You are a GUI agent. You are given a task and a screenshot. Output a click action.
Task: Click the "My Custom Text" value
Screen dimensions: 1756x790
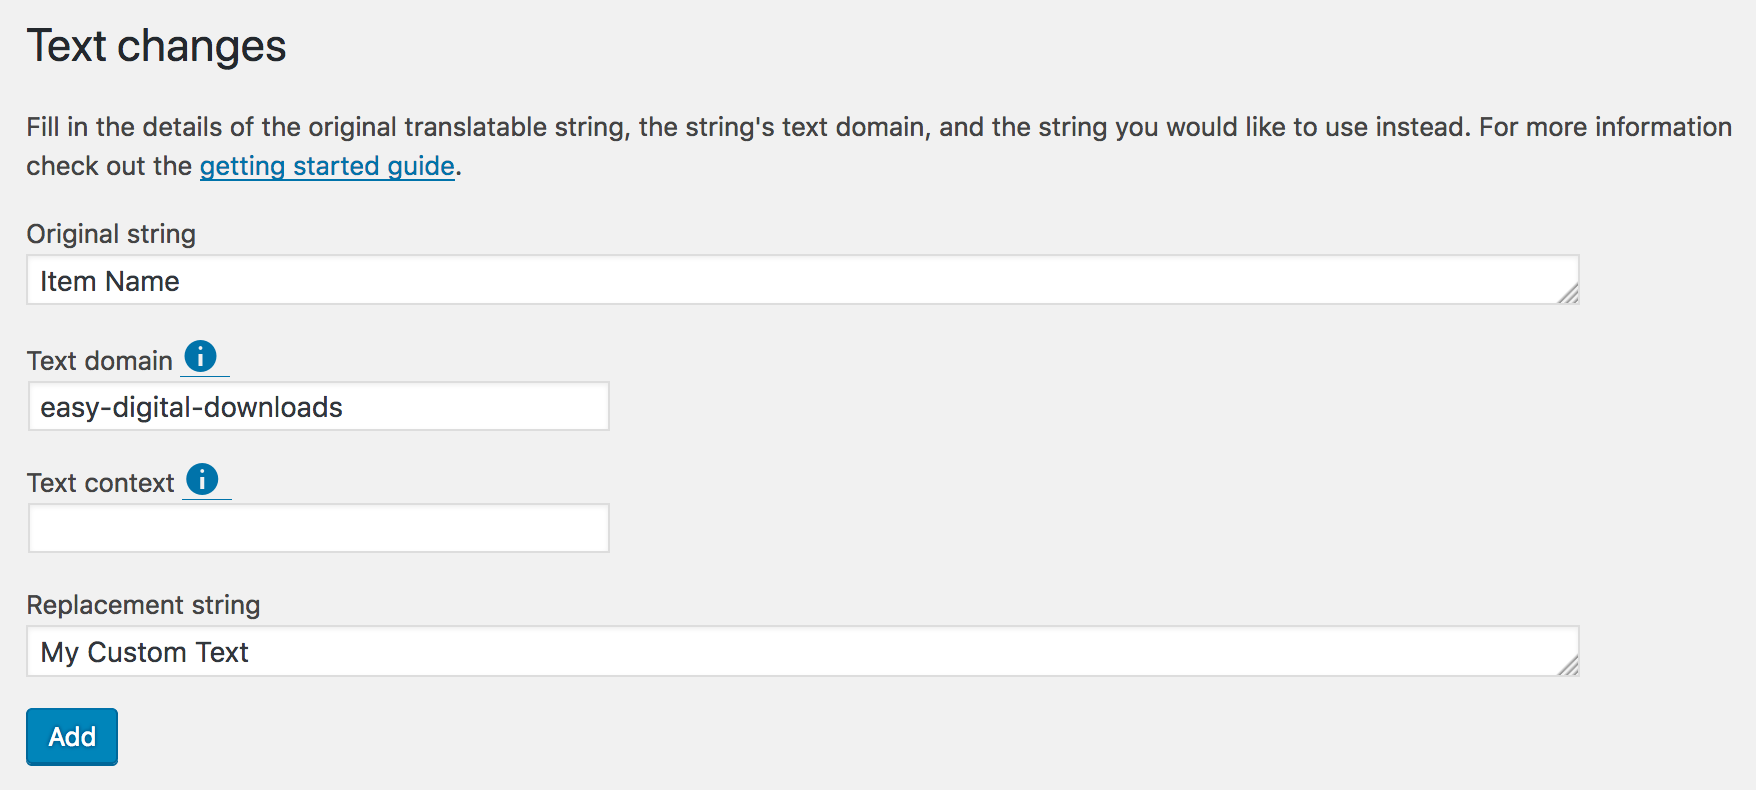tap(144, 653)
